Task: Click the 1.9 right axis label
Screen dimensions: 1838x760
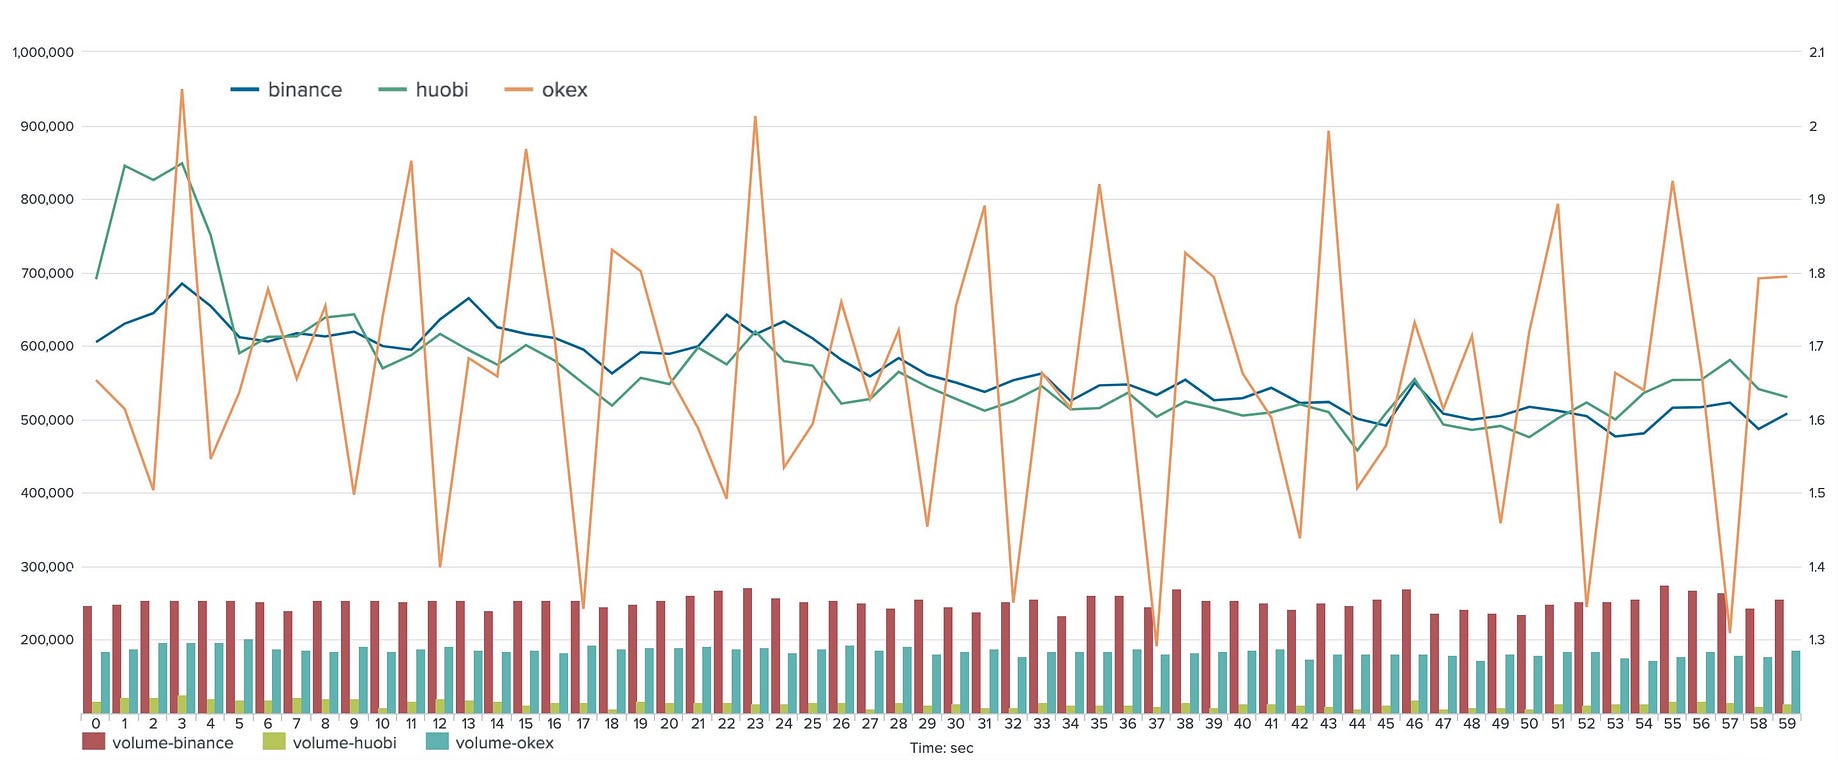Action: [x=1817, y=199]
